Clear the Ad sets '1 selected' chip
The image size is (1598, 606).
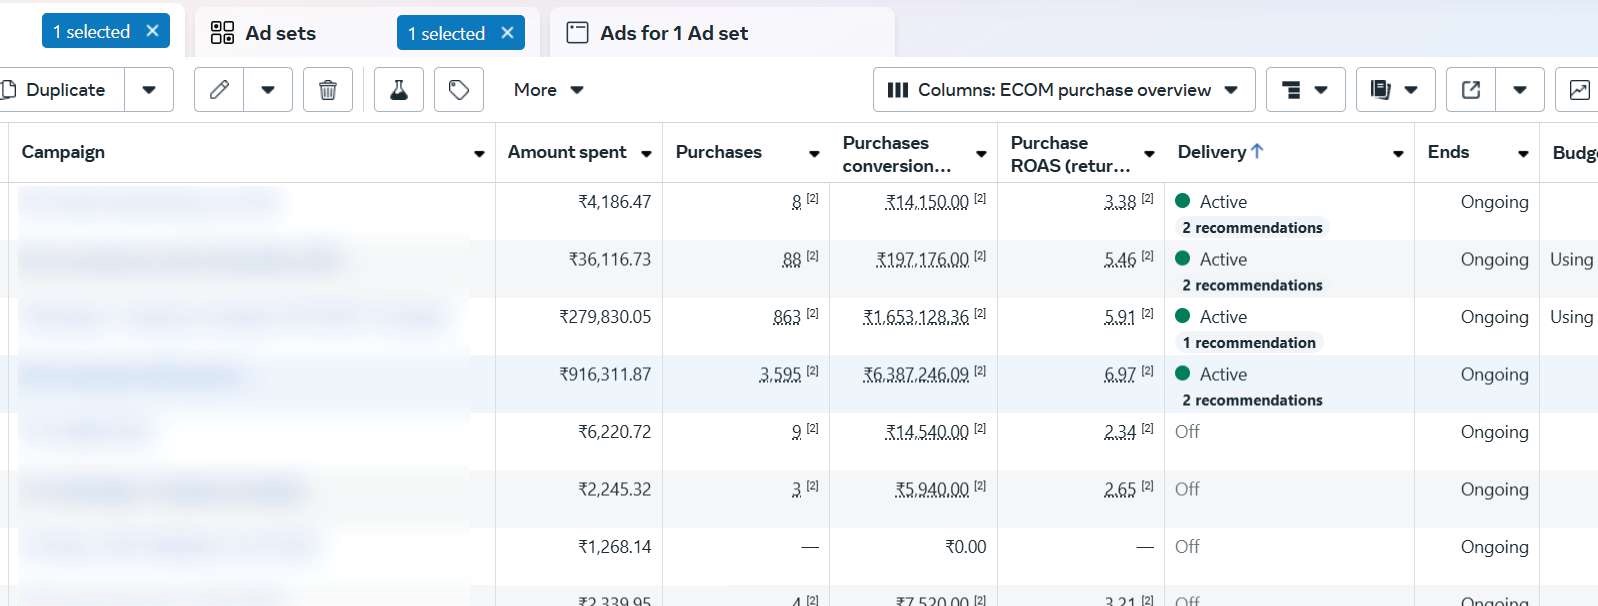507,33
